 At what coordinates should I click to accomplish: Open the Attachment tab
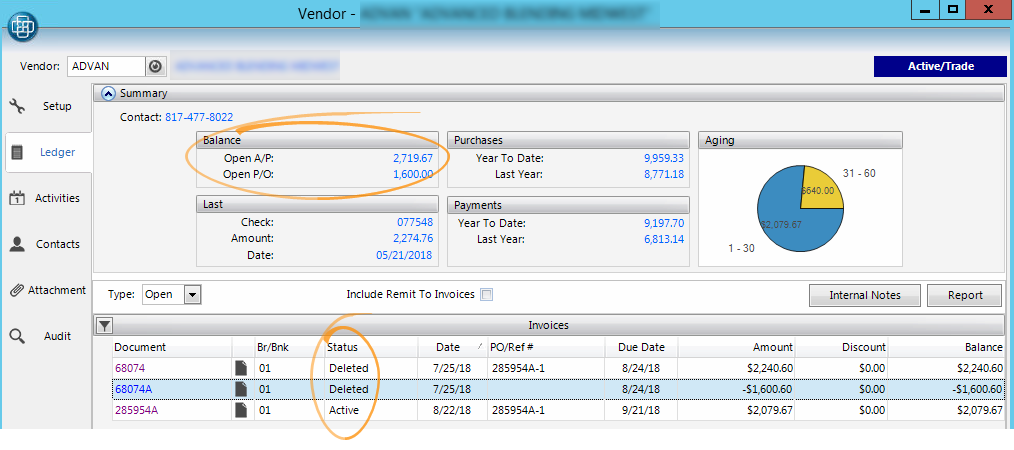point(46,290)
